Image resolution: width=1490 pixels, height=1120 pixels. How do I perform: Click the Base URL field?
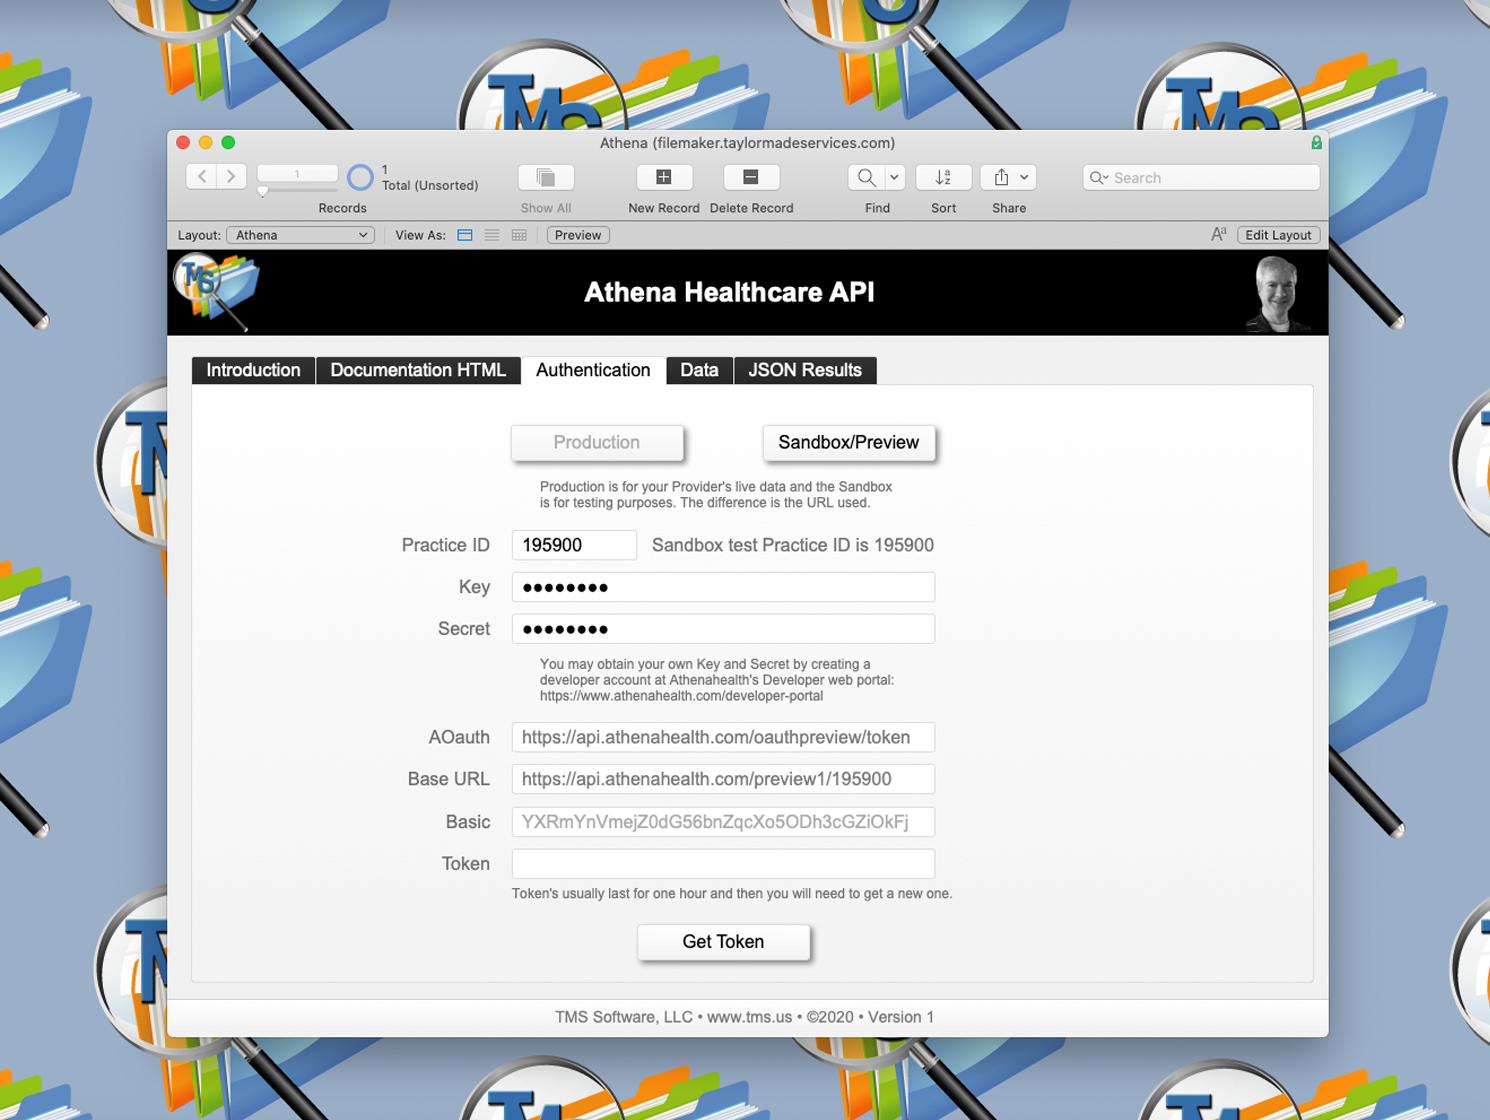click(723, 779)
